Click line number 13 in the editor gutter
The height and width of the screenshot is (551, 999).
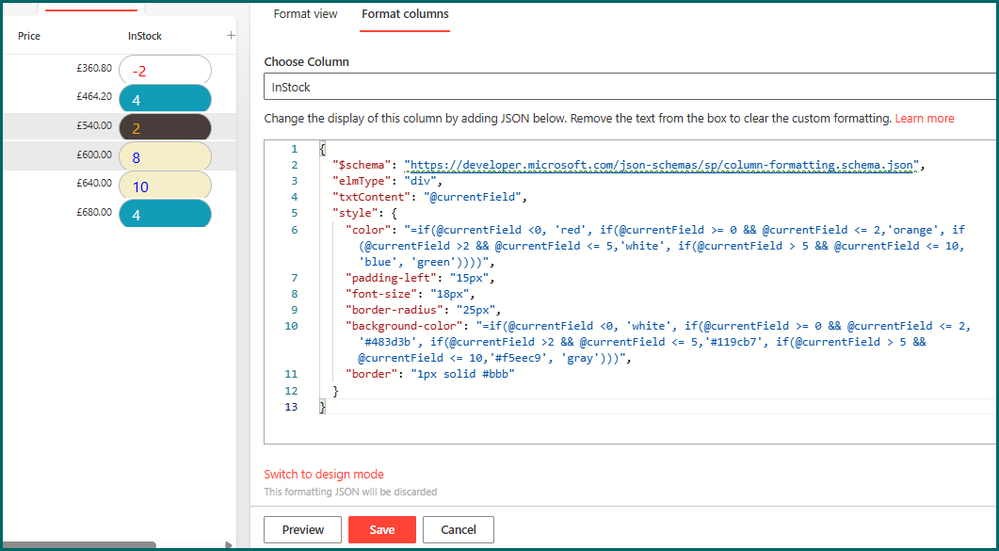pos(291,406)
